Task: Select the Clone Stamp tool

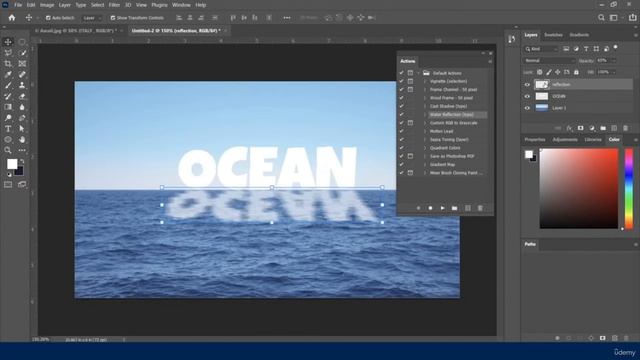Action: pos(22,85)
